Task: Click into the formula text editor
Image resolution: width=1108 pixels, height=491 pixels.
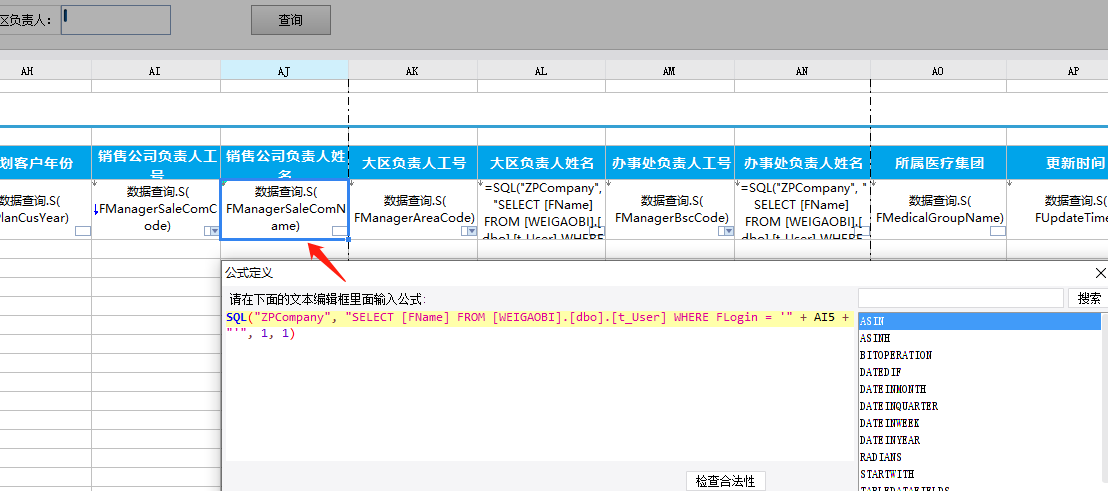Action: (538, 385)
